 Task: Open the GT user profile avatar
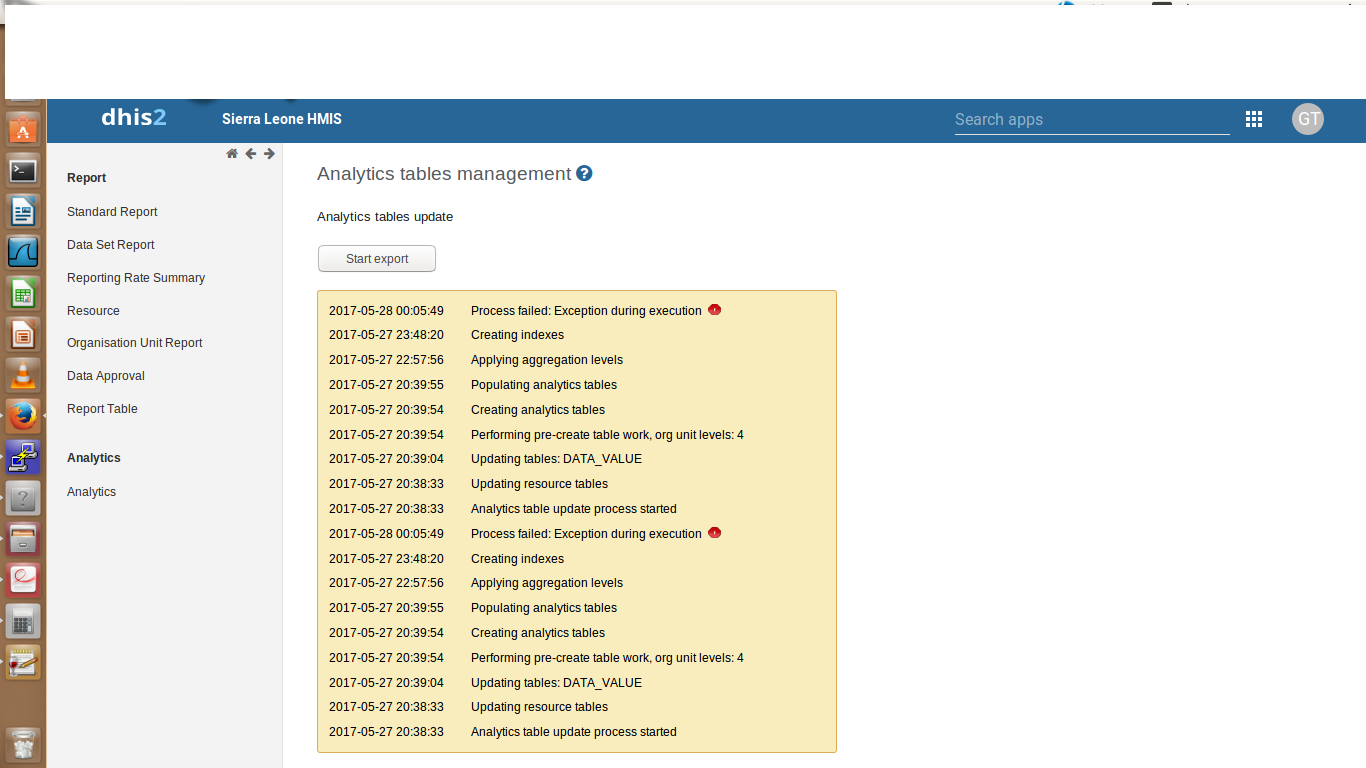point(1308,119)
